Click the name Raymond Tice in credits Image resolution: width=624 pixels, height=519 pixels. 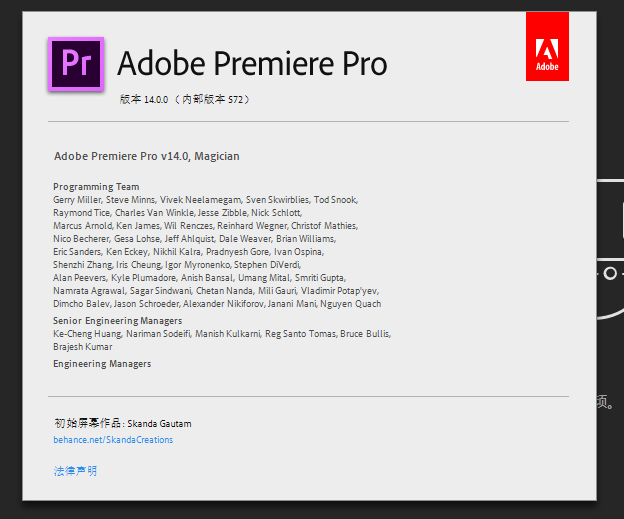[x=82, y=213]
